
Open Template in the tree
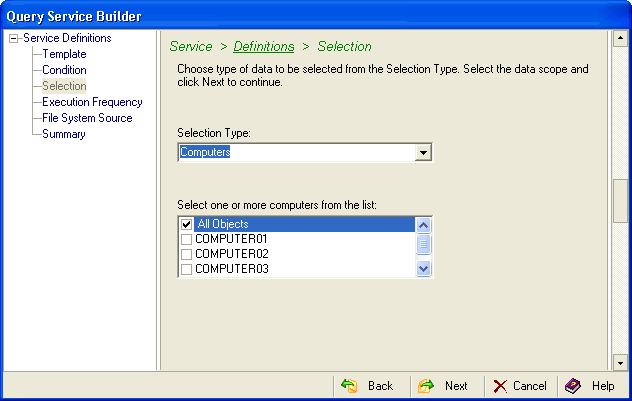(64, 54)
